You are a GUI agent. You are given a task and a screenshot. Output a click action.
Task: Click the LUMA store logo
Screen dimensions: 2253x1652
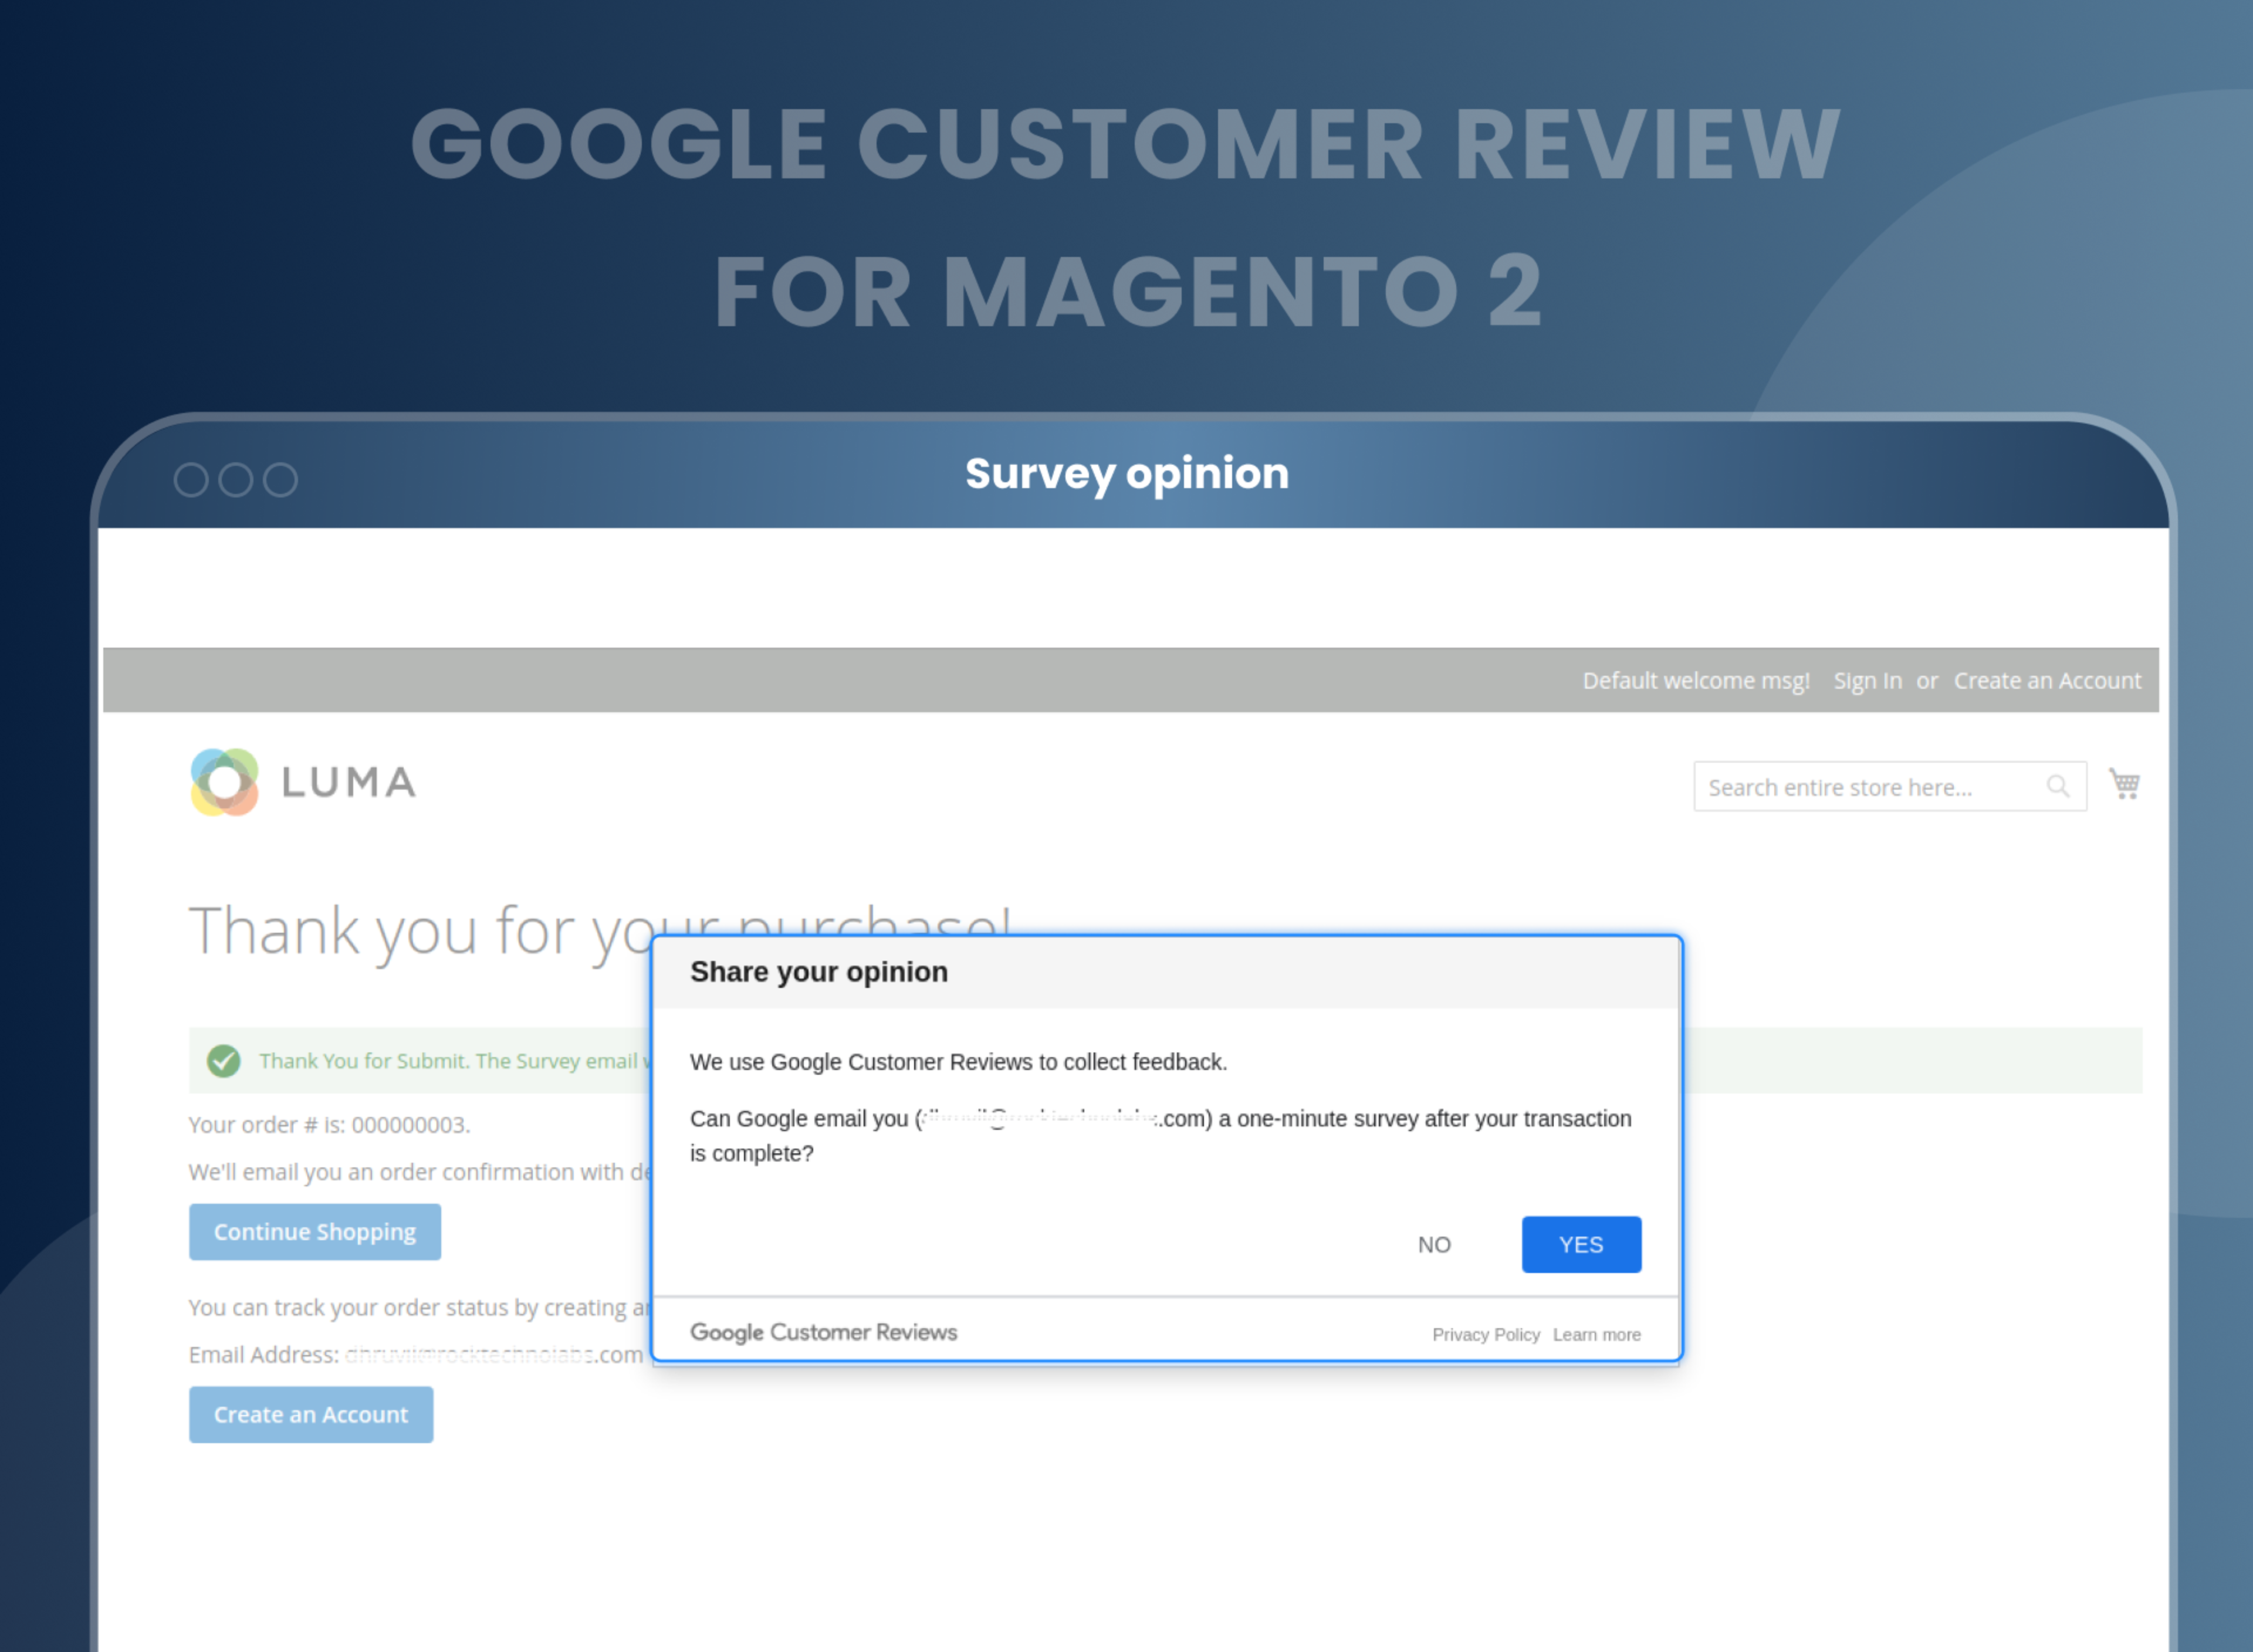click(303, 782)
